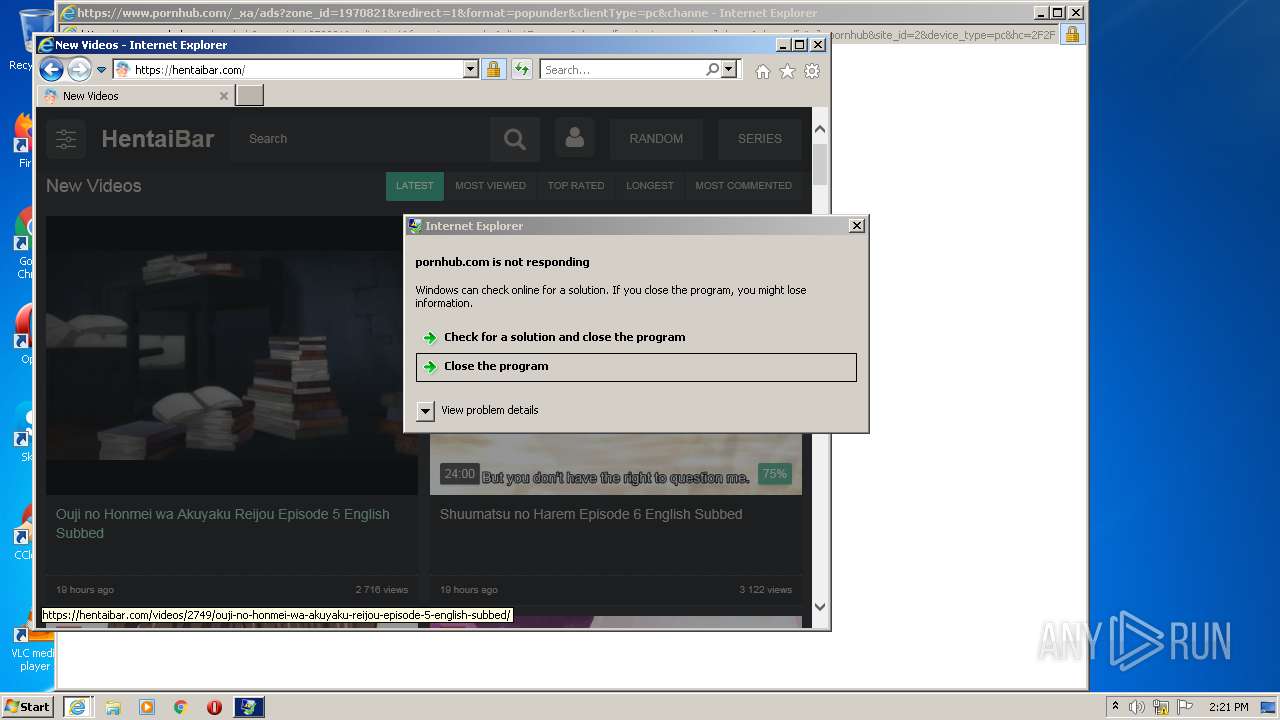Click the vertical scrollbar thumb

[x=820, y=164]
